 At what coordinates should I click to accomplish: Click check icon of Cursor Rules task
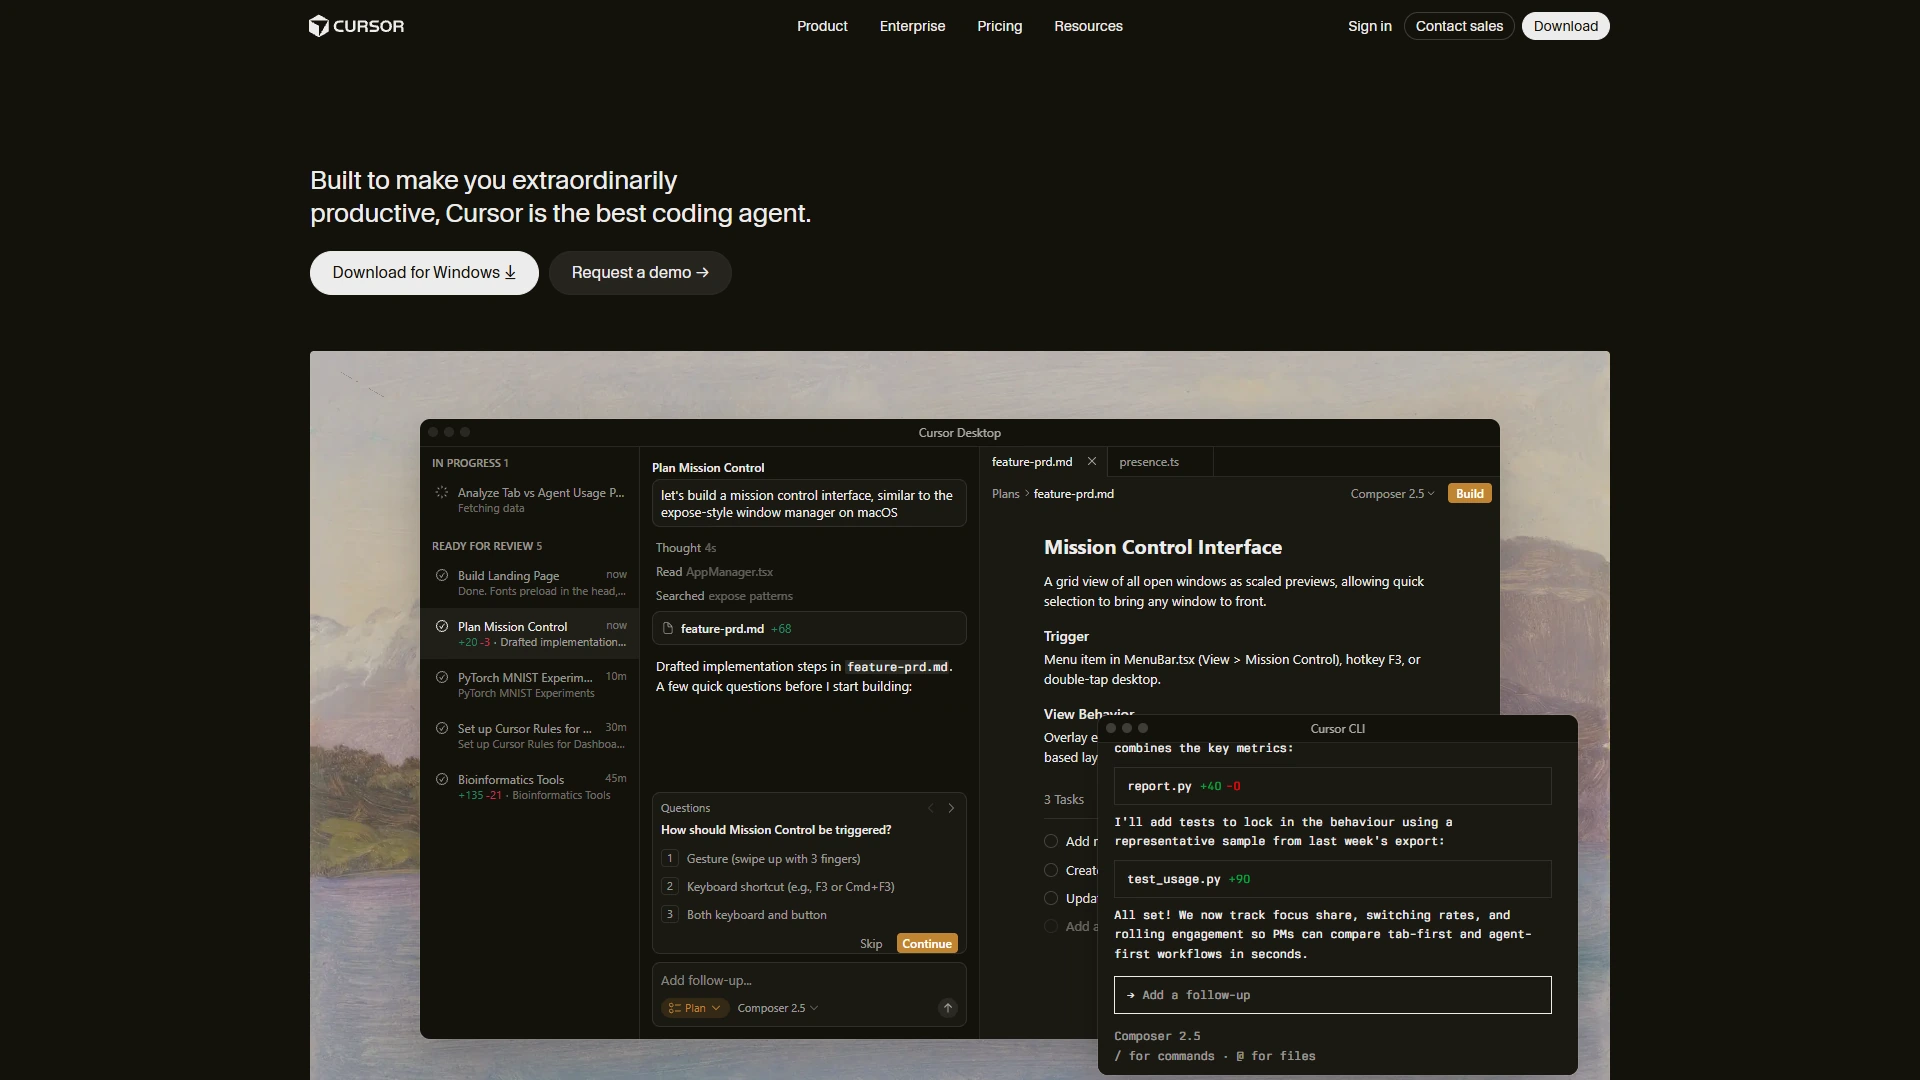[442, 728]
